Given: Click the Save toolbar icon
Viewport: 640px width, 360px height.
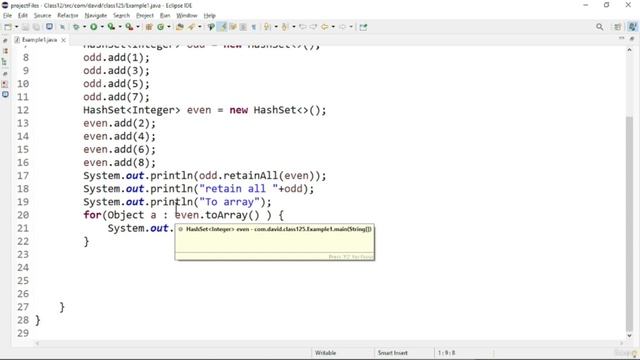Looking at the screenshot, I should [25, 27].
